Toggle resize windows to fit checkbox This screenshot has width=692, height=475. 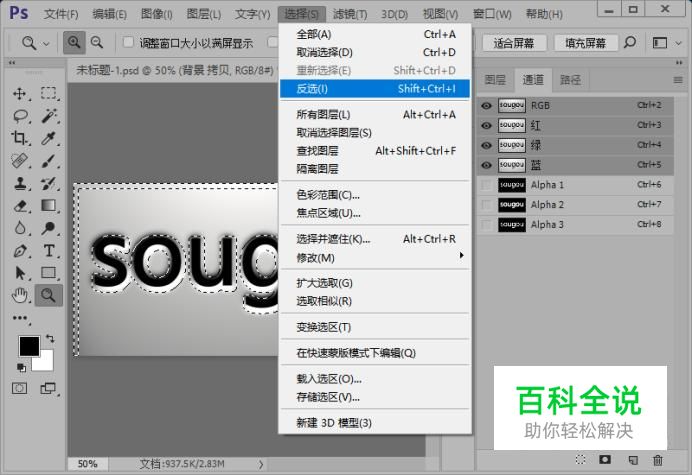tap(128, 42)
